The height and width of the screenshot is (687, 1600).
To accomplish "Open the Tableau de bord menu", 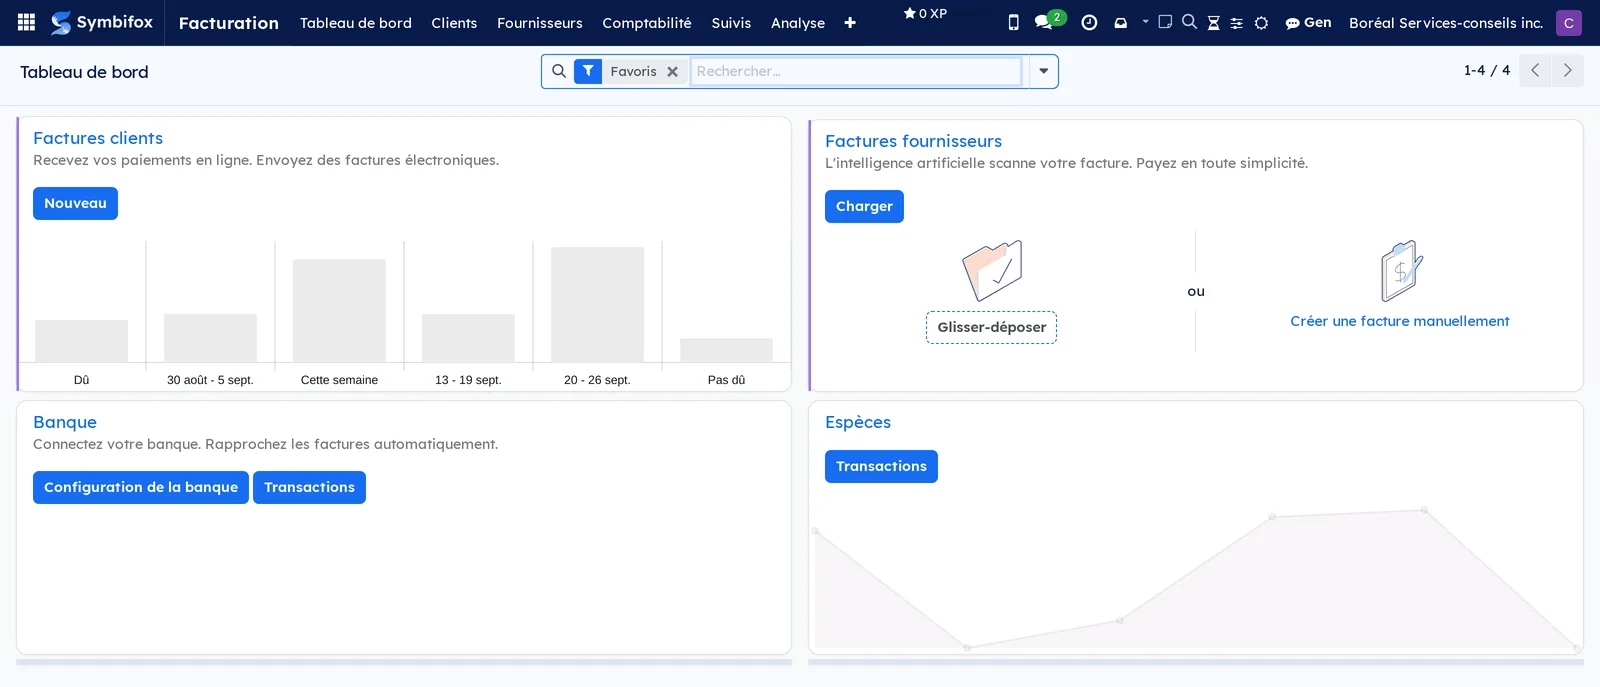I will [x=356, y=23].
